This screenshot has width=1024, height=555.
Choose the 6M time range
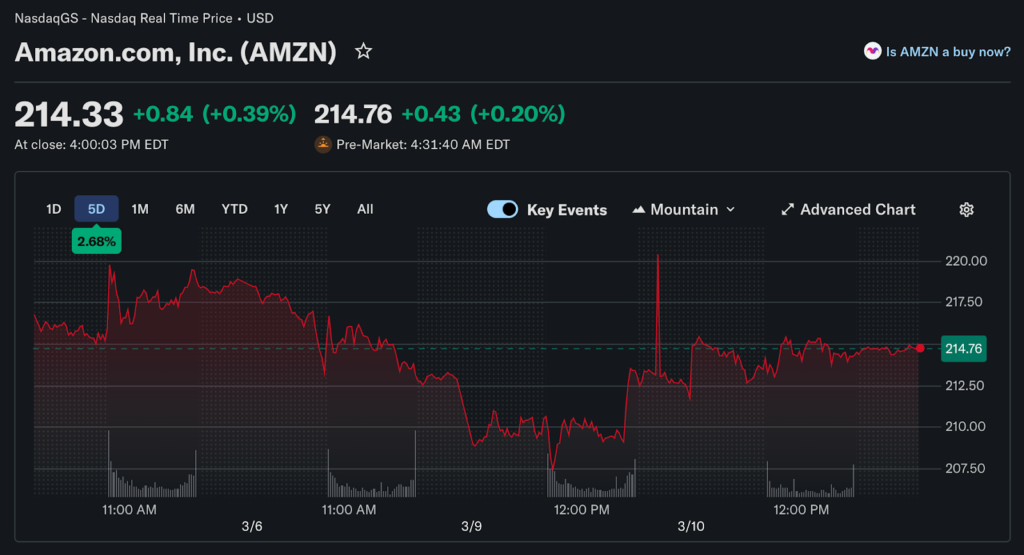[x=185, y=209]
